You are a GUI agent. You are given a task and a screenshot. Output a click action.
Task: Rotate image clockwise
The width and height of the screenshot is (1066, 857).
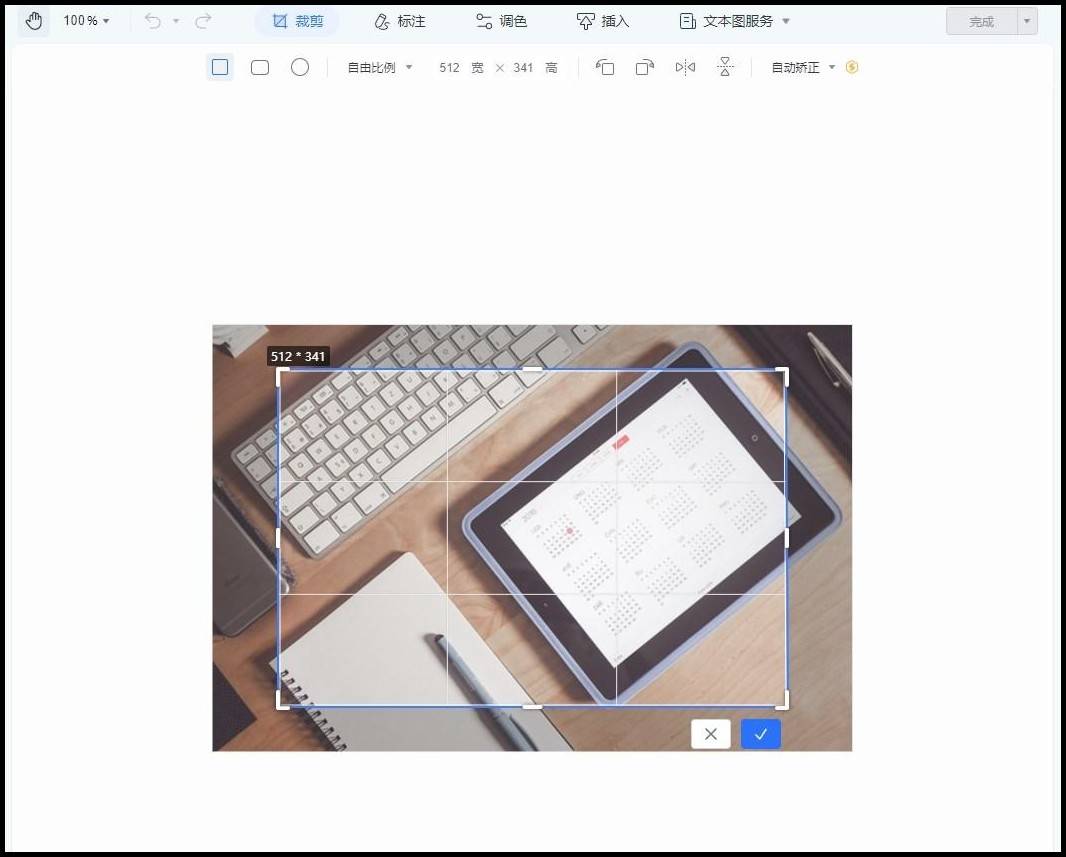[x=644, y=67]
